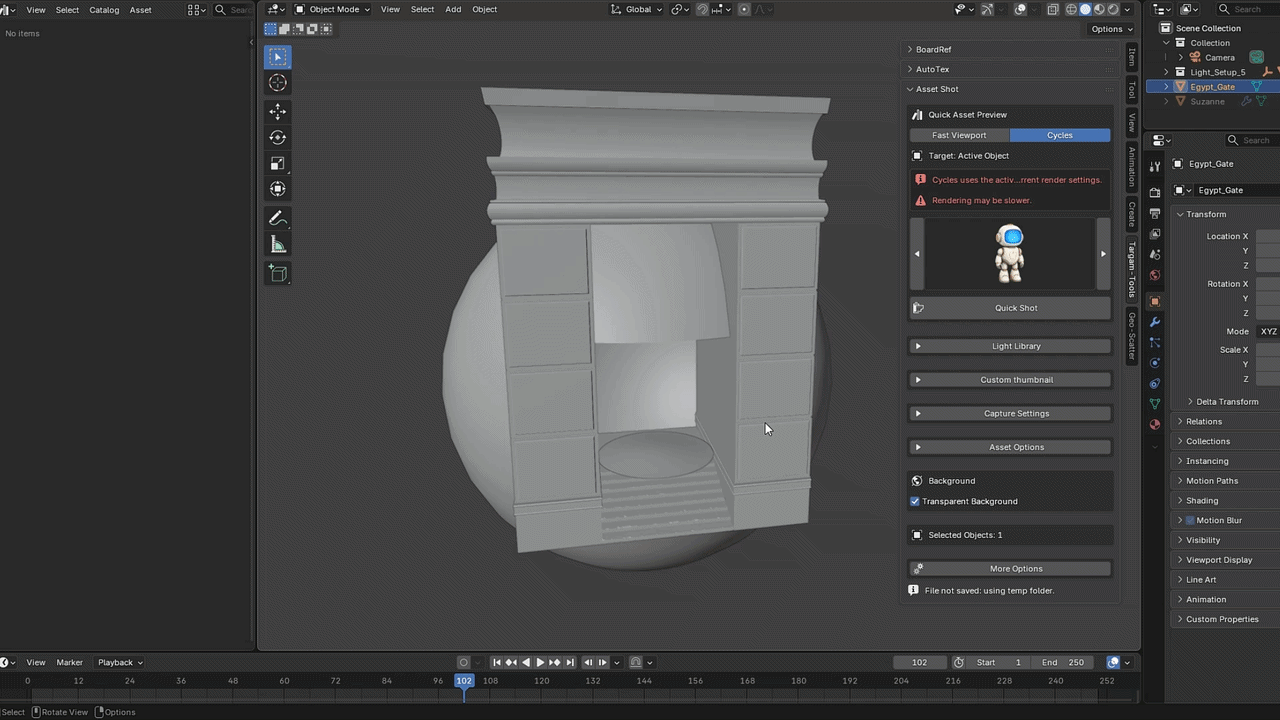Toggle auto keying record button
This screenshot has width=1280, height=720.
click(463, 662)
